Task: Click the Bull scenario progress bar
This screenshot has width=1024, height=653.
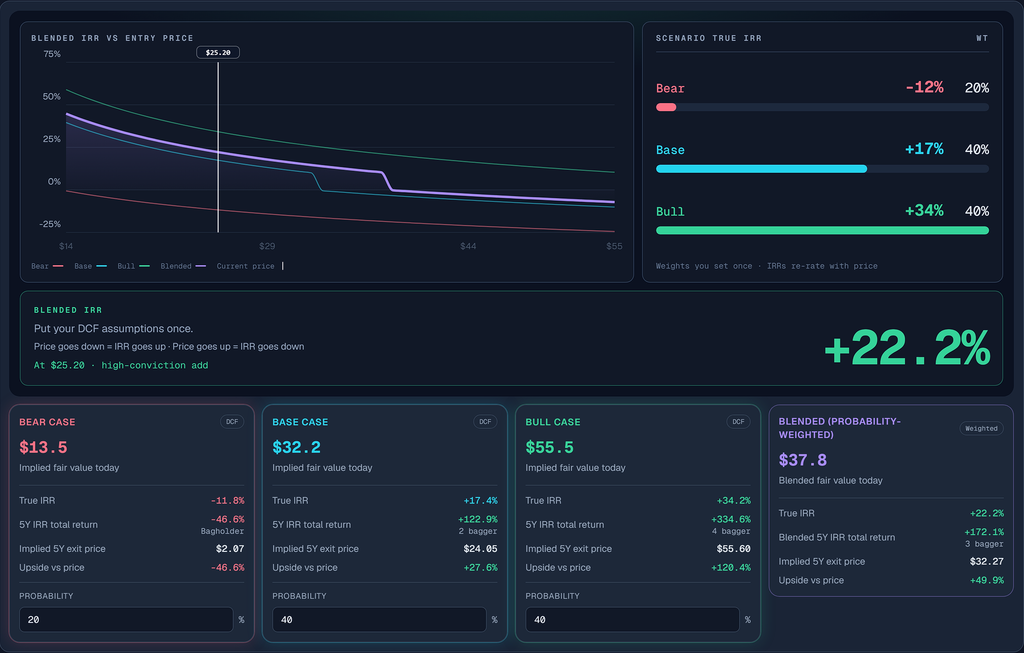Action: (822, 231)
